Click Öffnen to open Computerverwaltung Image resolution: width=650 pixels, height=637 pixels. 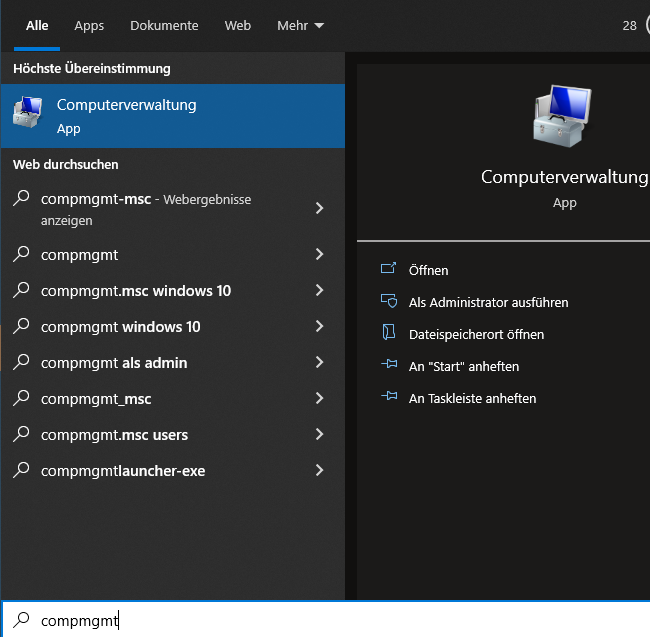(429, 270)
